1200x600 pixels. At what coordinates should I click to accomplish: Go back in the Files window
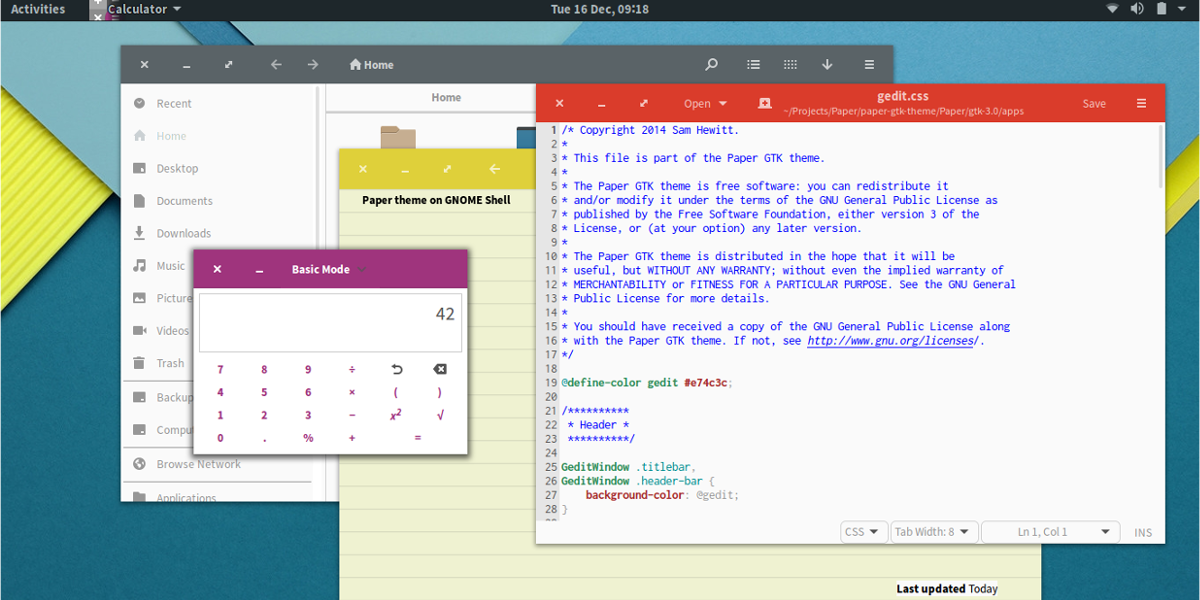[276, 65]
